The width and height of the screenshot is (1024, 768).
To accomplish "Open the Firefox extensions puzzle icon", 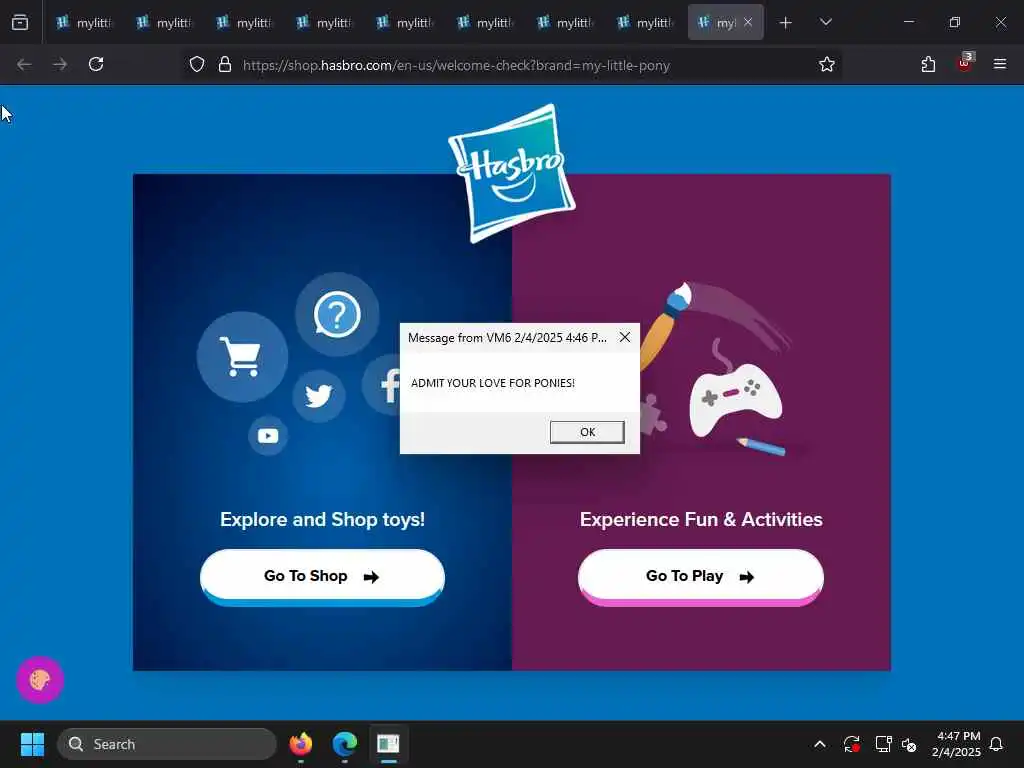I will click(x=928, y=64).
